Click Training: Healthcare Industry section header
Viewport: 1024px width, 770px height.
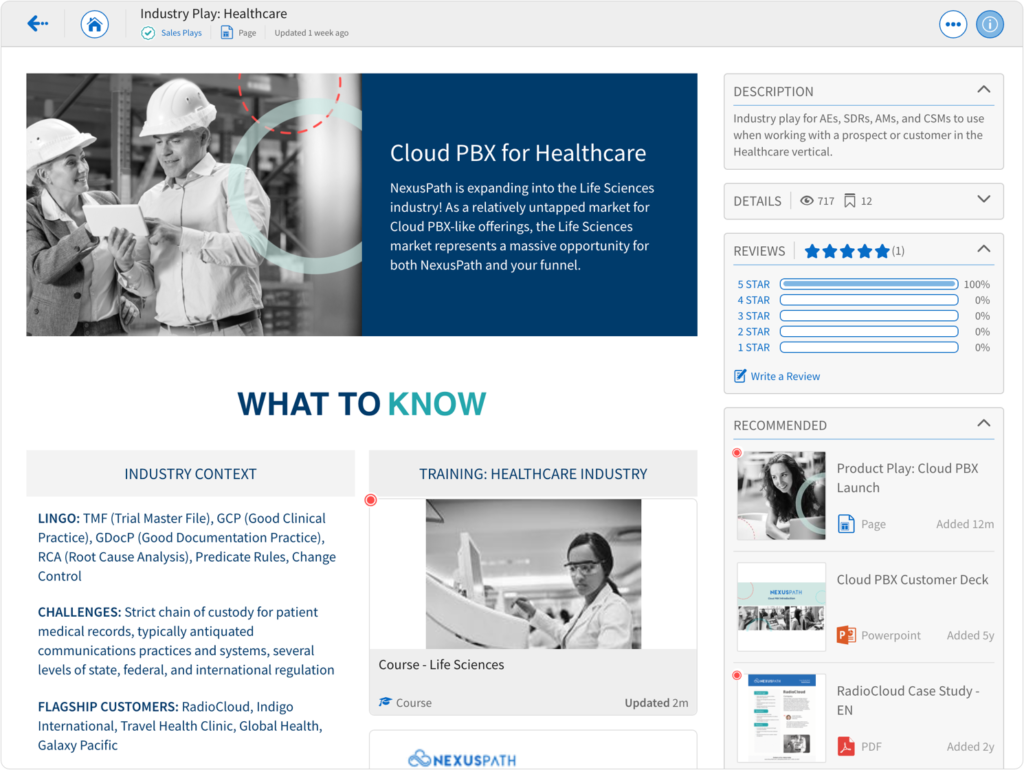click(x=533, y=473)
